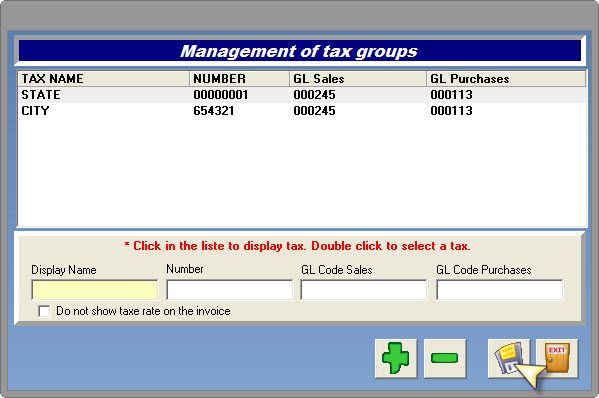The image size is (599, 398).
Task: Click the Exit door icon
Action: 557,358
